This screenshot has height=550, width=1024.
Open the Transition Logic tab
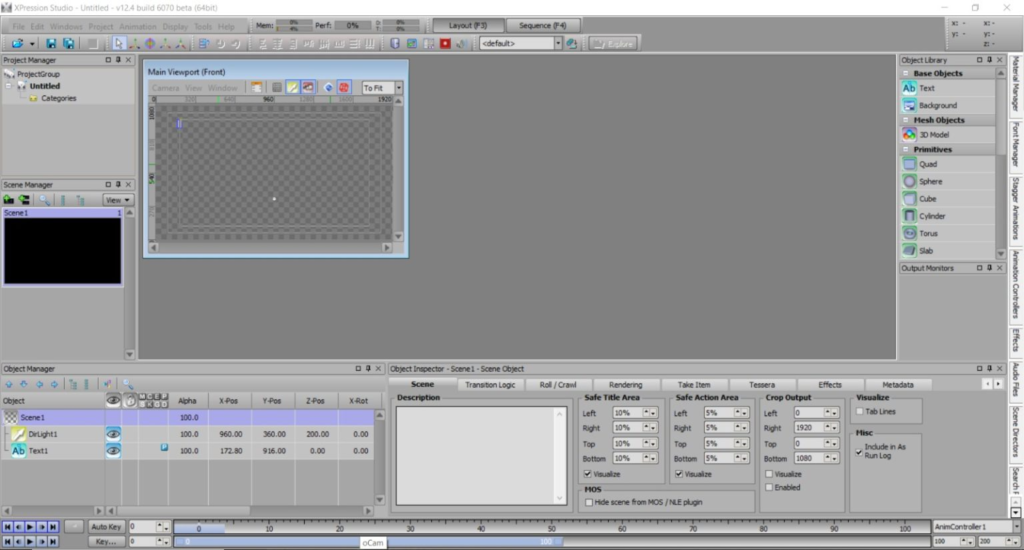[x=490, y=384]
